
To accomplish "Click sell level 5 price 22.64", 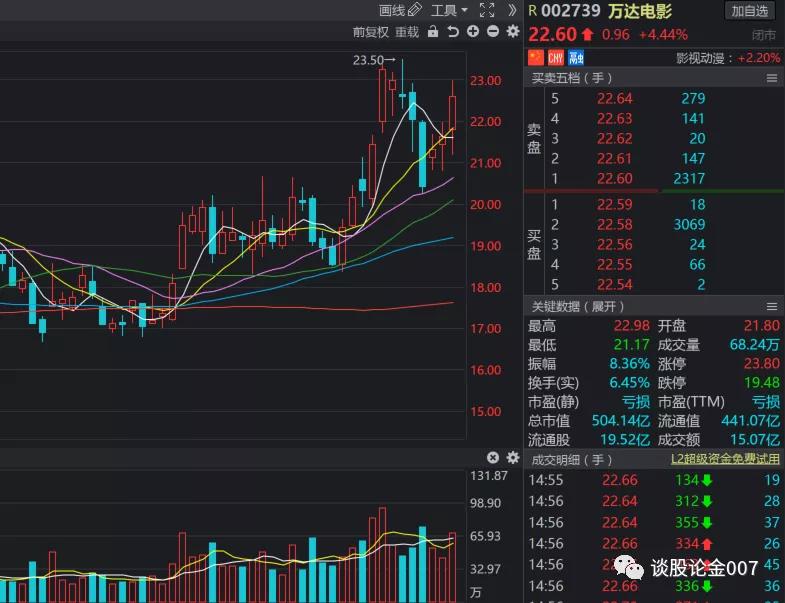I will [614, 98].
